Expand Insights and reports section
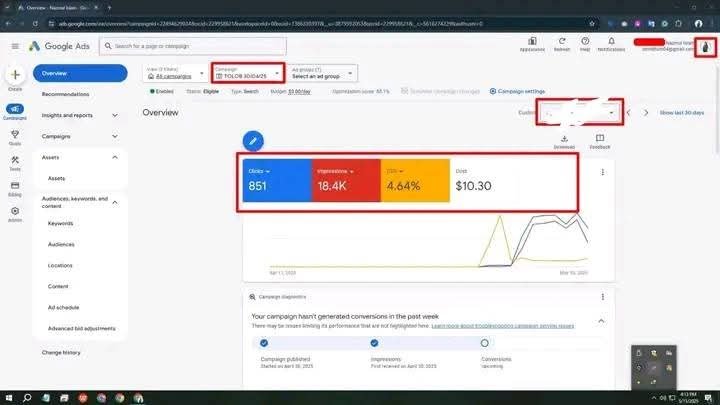This screenshot has width=720, height=405. click(x=80, y=115)
